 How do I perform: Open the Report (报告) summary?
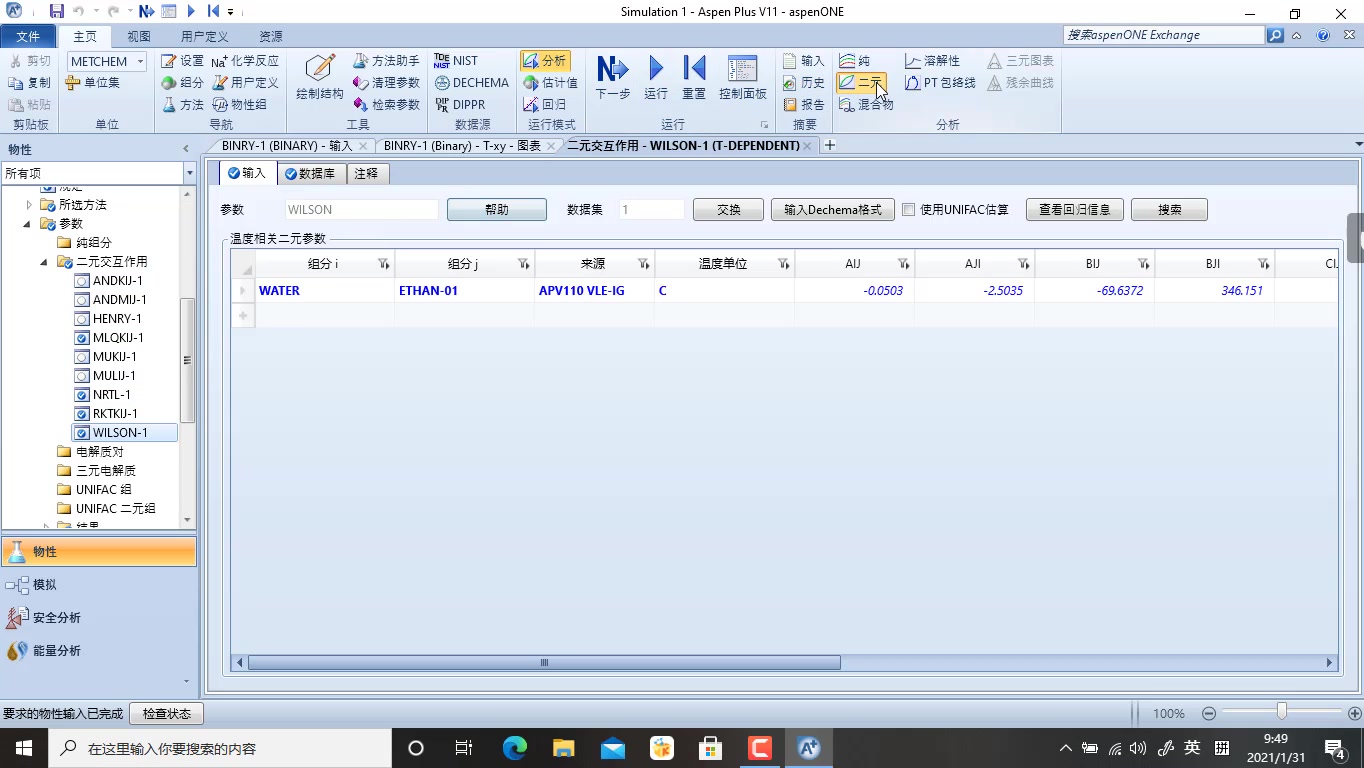coord(804,105)
